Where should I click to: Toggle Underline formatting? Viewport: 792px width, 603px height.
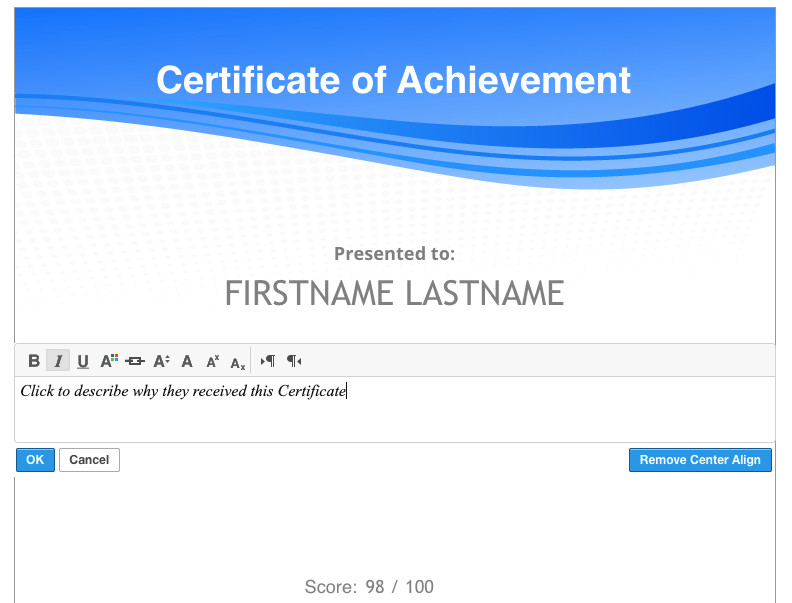coord(83,361)
